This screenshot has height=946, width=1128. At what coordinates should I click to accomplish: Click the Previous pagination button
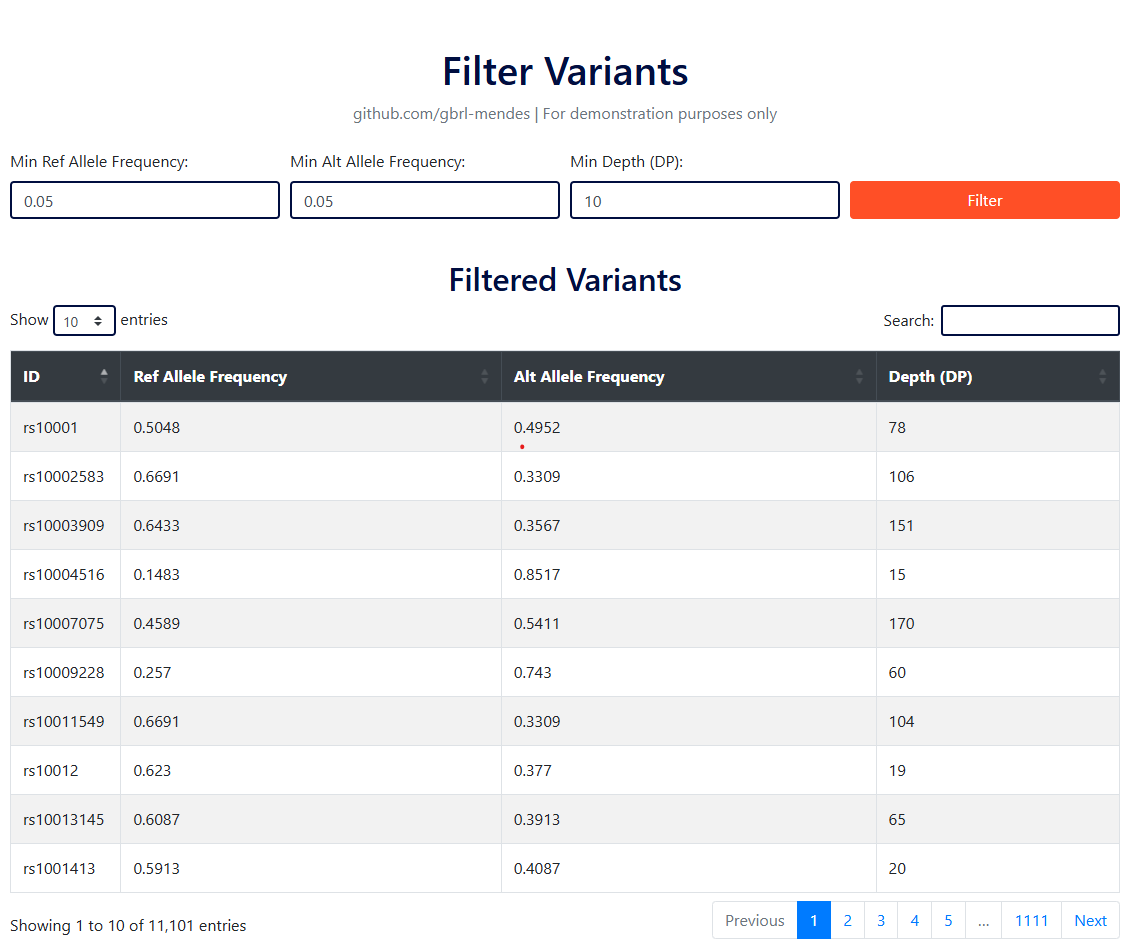click(754, 920)
